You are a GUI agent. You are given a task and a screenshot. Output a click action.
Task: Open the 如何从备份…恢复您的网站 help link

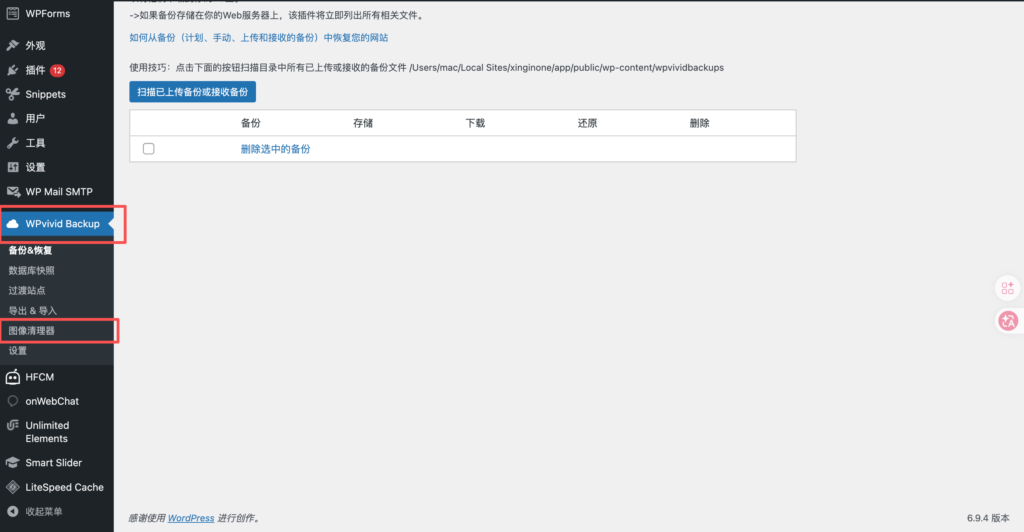coord(259,38)
